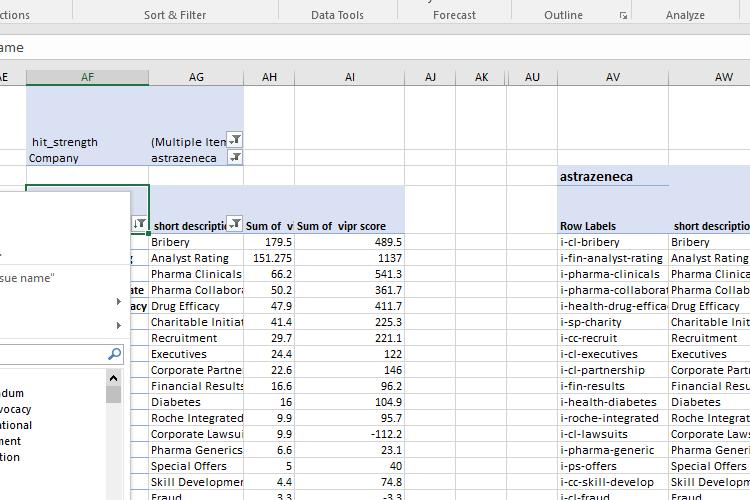Select the 541.3 vipr score cell
The image size is (750, 500).
coord(350,274)
